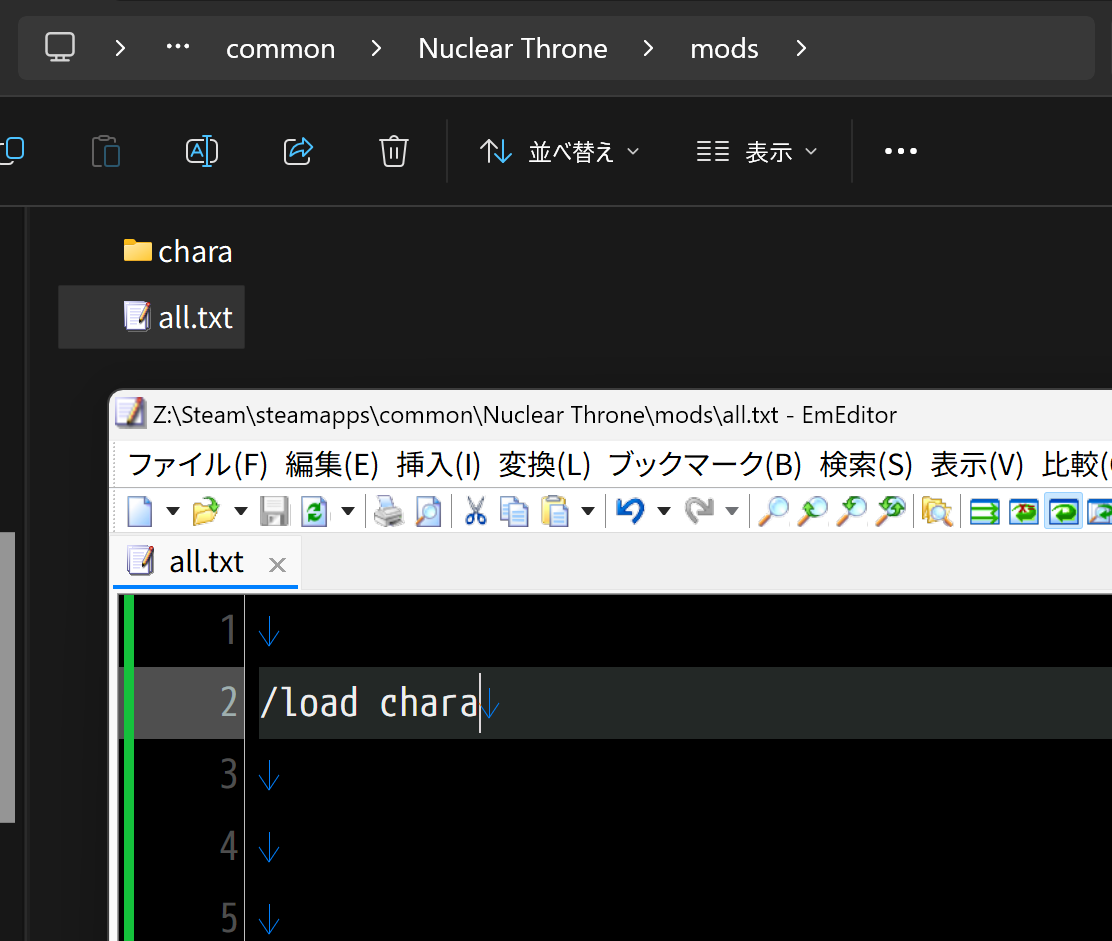Image resolution: width=1112 pixels, height=941 pixels.
Task: Click the Print icon in EmEditor toolbar
Action: pos(387,512)
